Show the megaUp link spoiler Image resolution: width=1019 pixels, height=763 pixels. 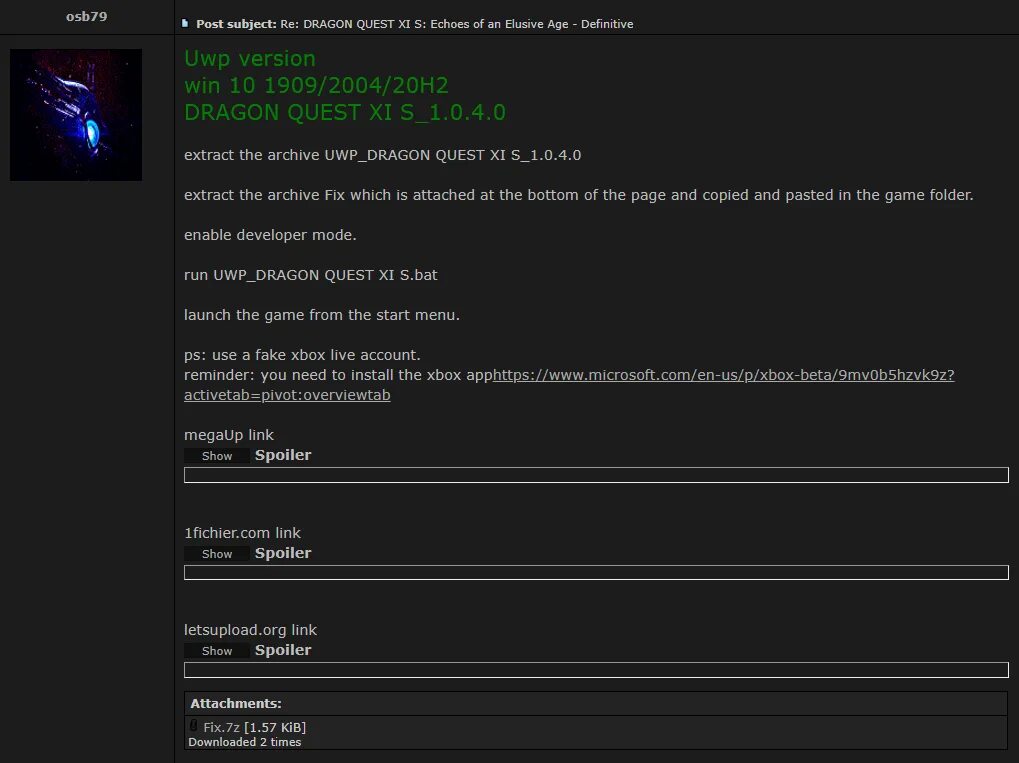217,456
